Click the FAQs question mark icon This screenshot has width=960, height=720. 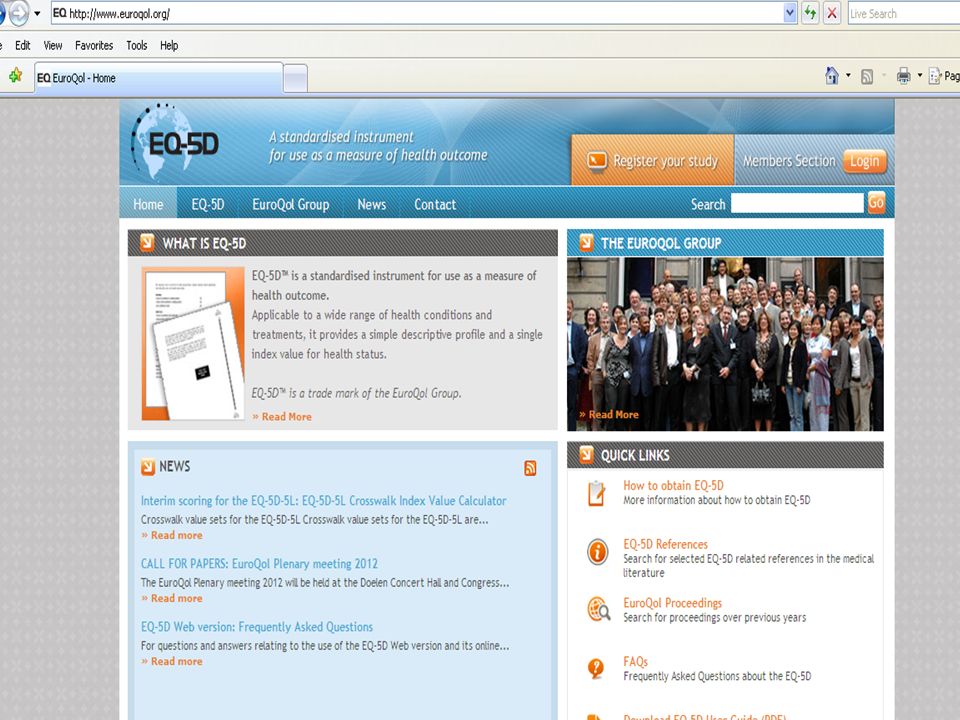coord(596,667)
